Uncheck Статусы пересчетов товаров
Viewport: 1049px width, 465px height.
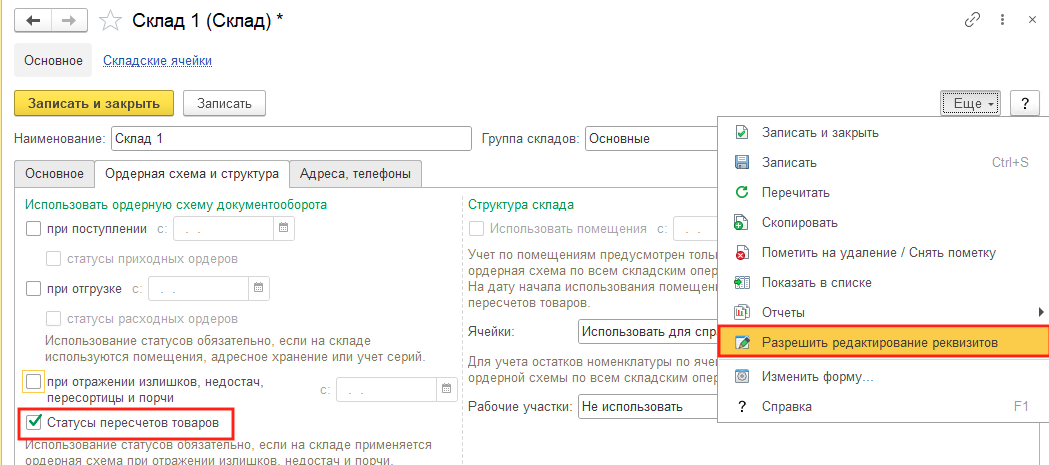(x=33, y=423)
